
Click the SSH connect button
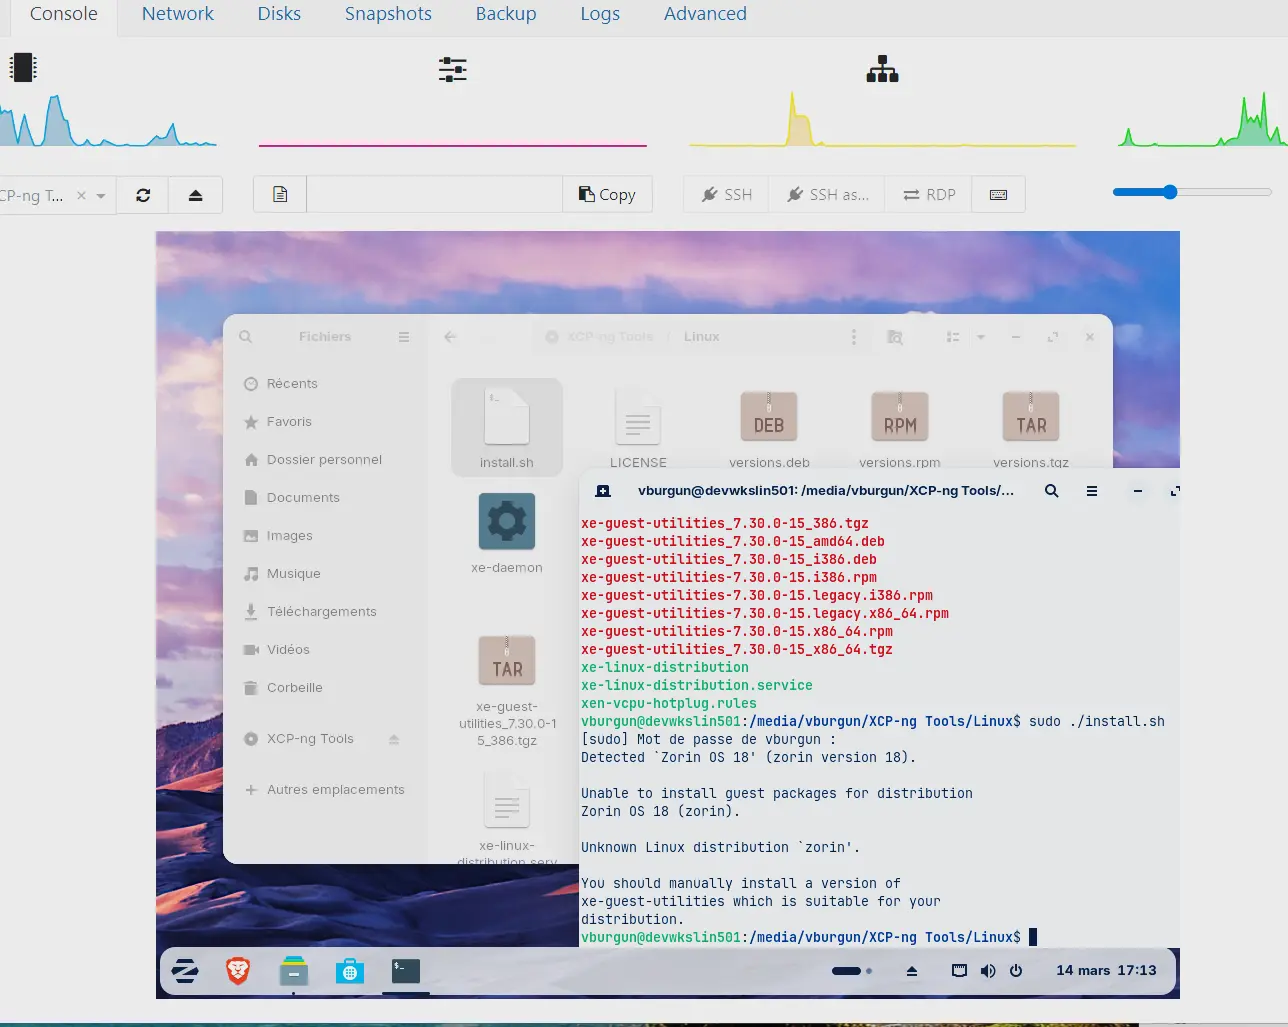click(727, 195)
